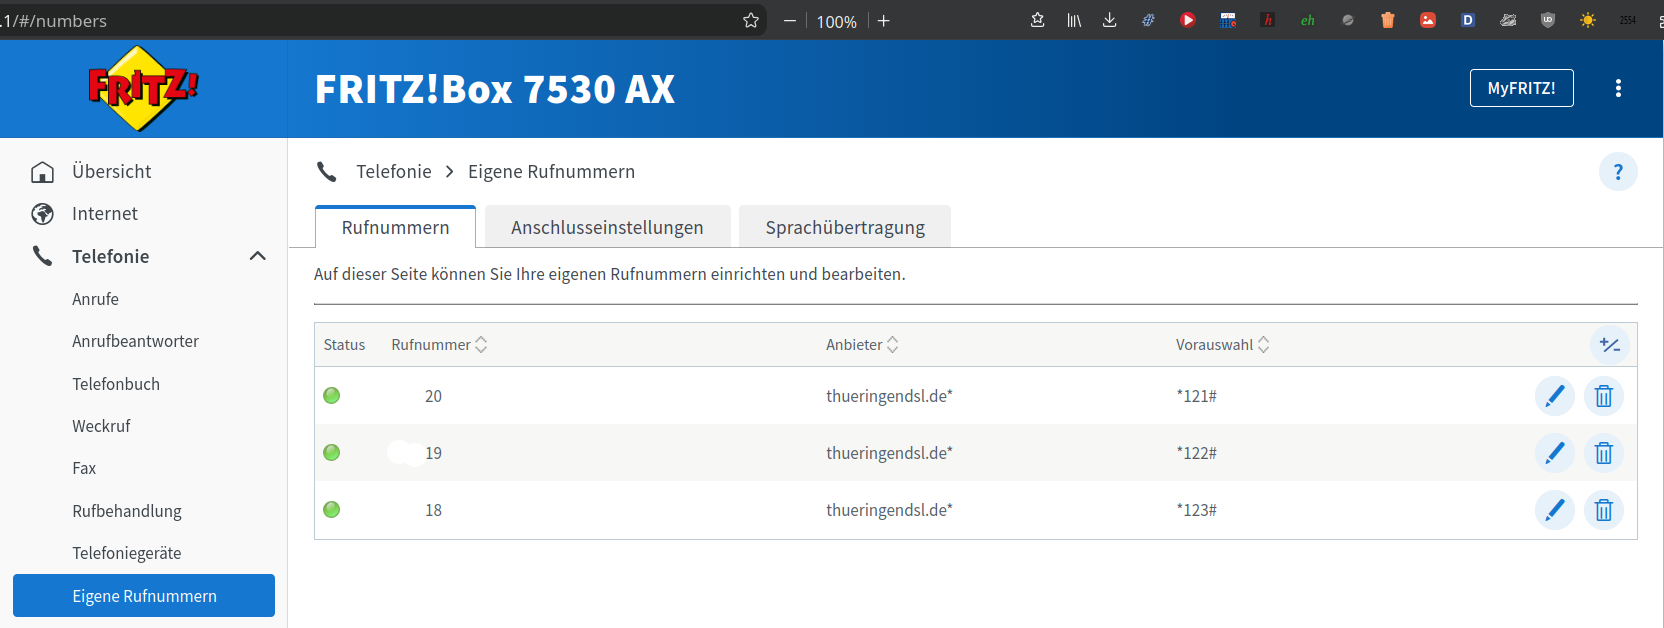Click the Telefonie sidebar entry
This screenshot has height=628, width=1664.
pos(110,256)
